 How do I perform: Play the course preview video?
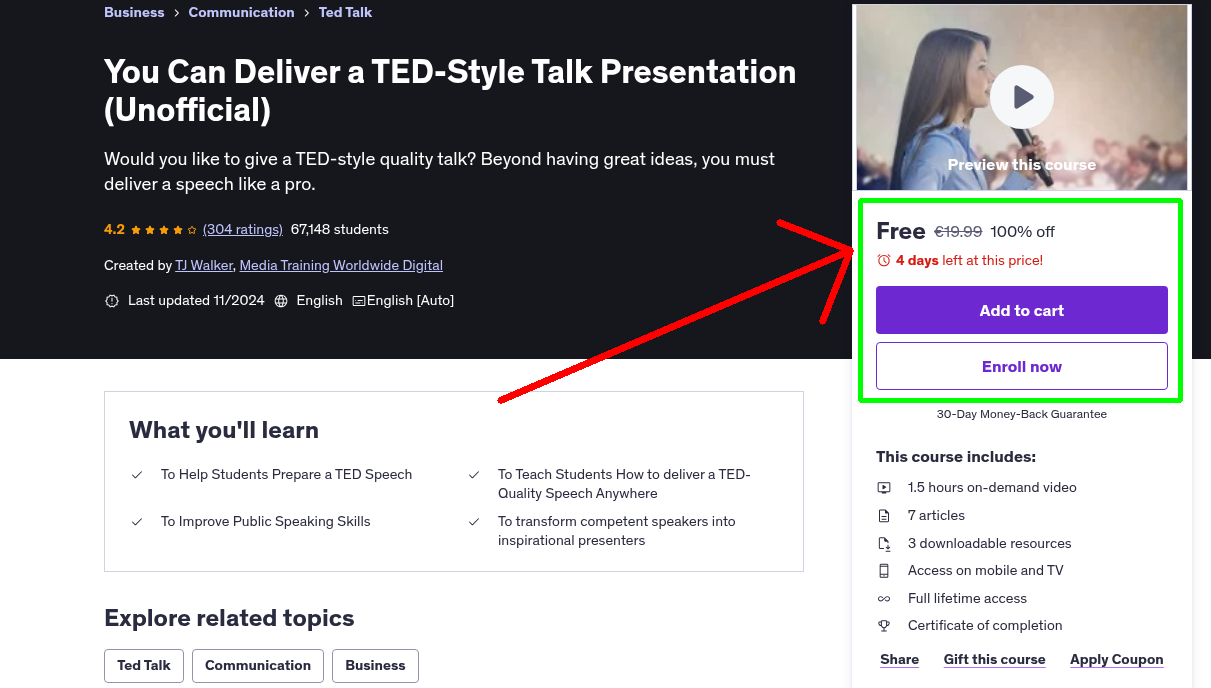click(1022, 97)
